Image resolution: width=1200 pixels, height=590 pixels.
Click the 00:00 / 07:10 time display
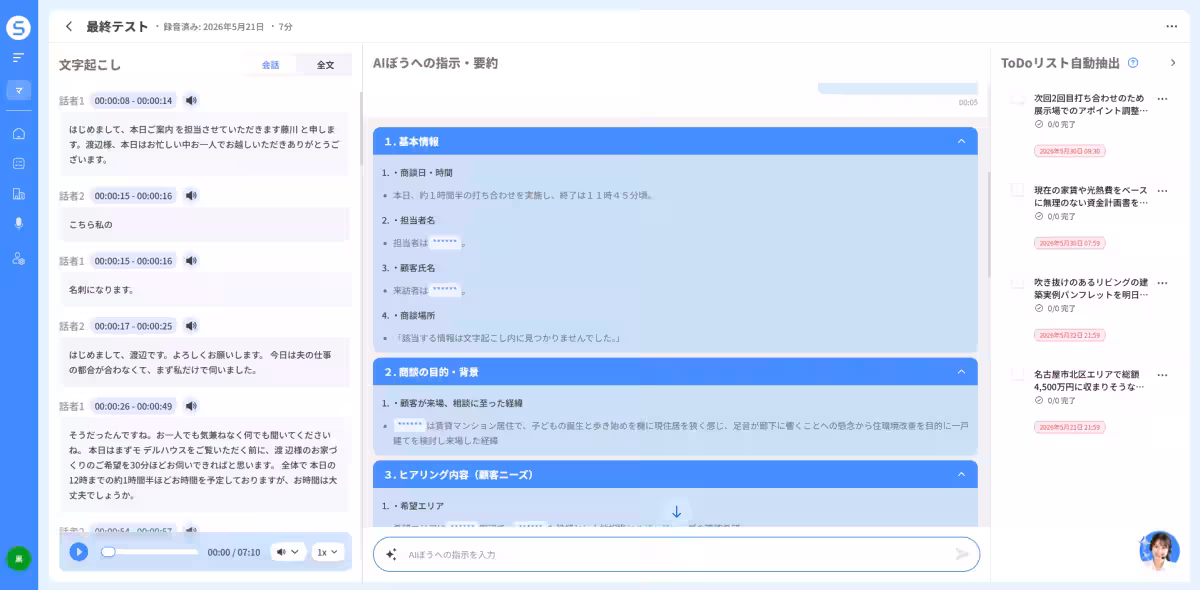[234, 552]
